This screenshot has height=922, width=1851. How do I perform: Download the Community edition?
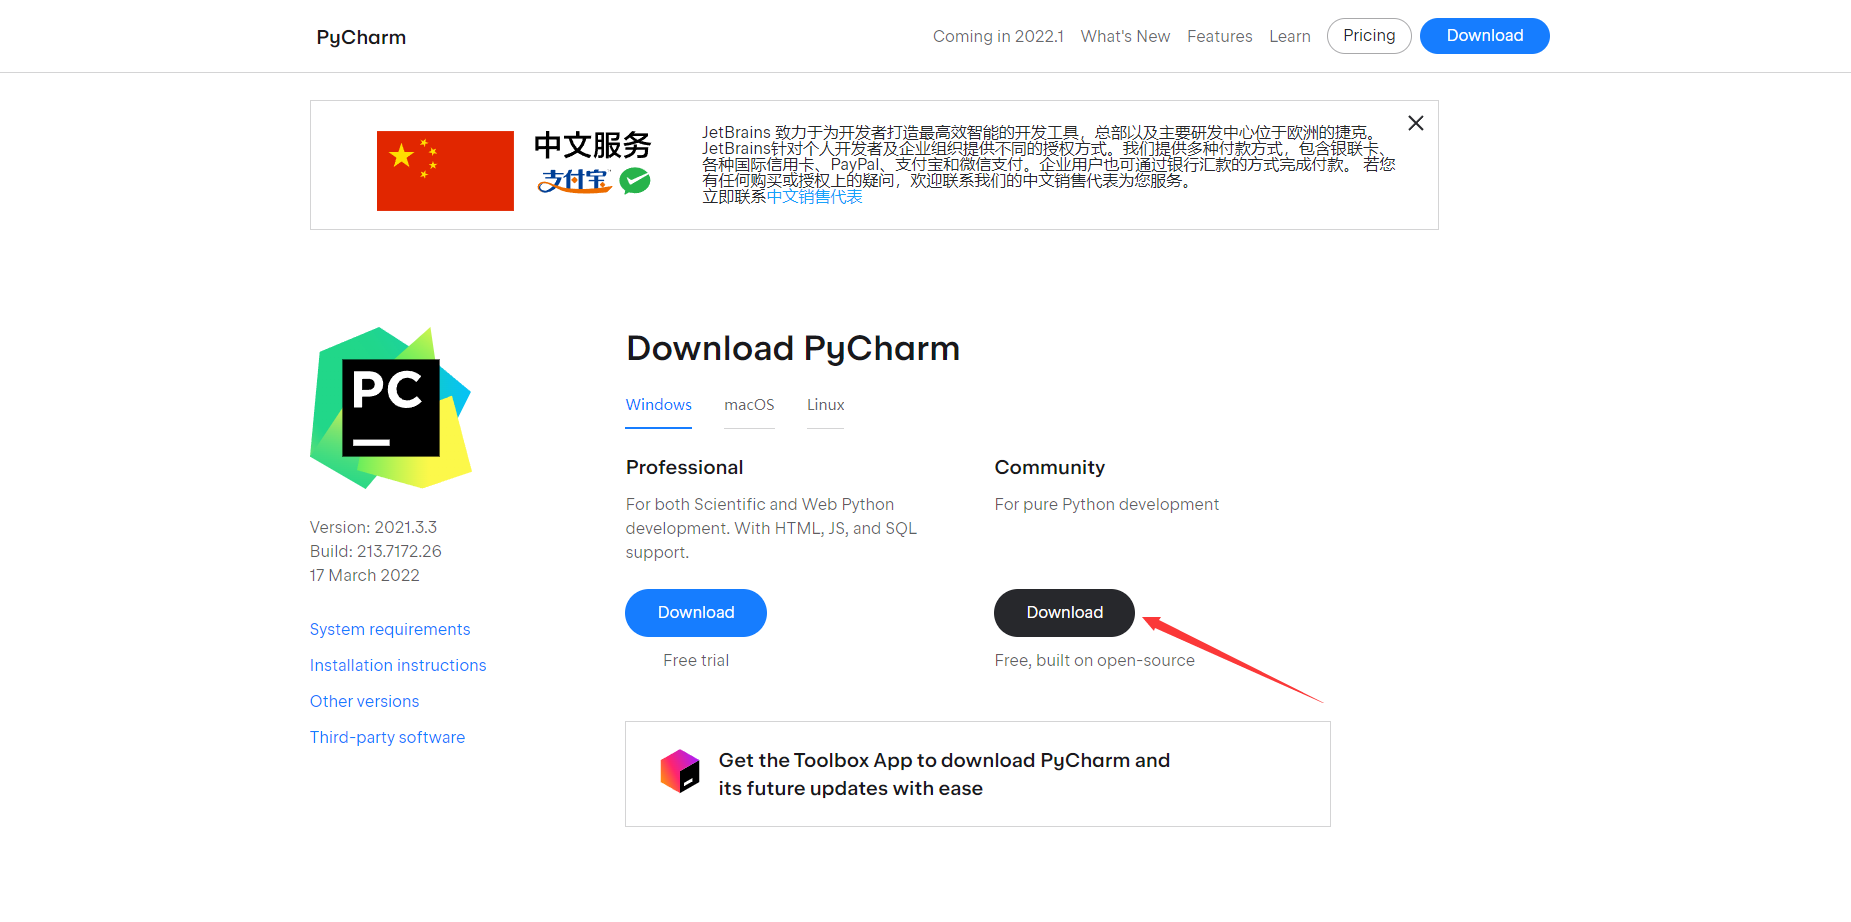[x=1064, y=613]
